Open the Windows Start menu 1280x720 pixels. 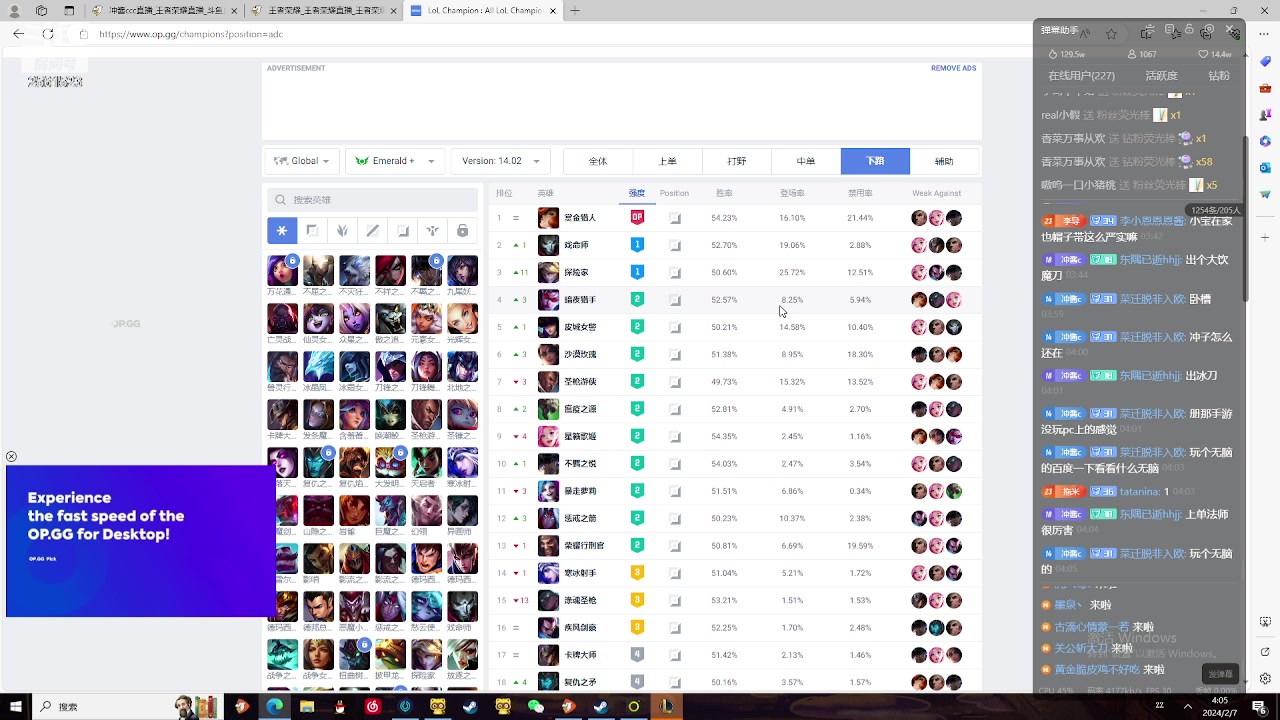point(15,706)
